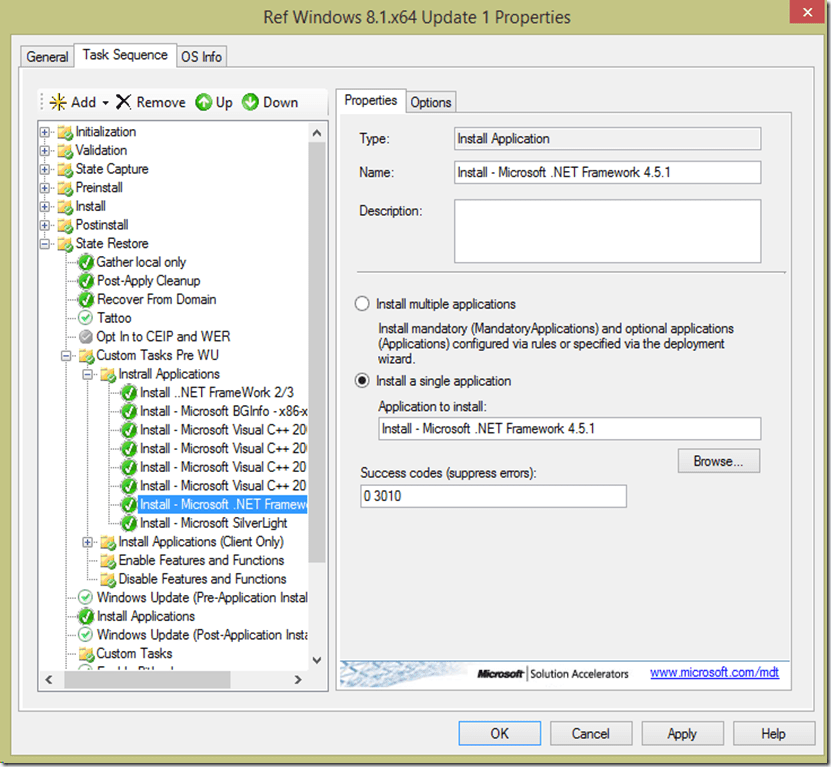The image size is (831, 767).
Task: Select Install multiple applications radio button
Action: coord(362,304)
